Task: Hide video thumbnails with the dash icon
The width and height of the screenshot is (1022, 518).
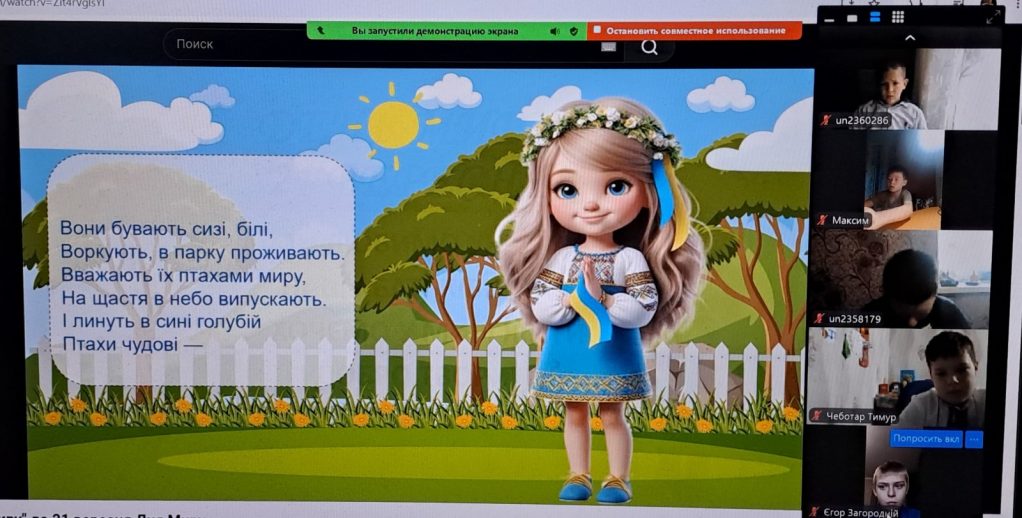Action: click(829, 20)
